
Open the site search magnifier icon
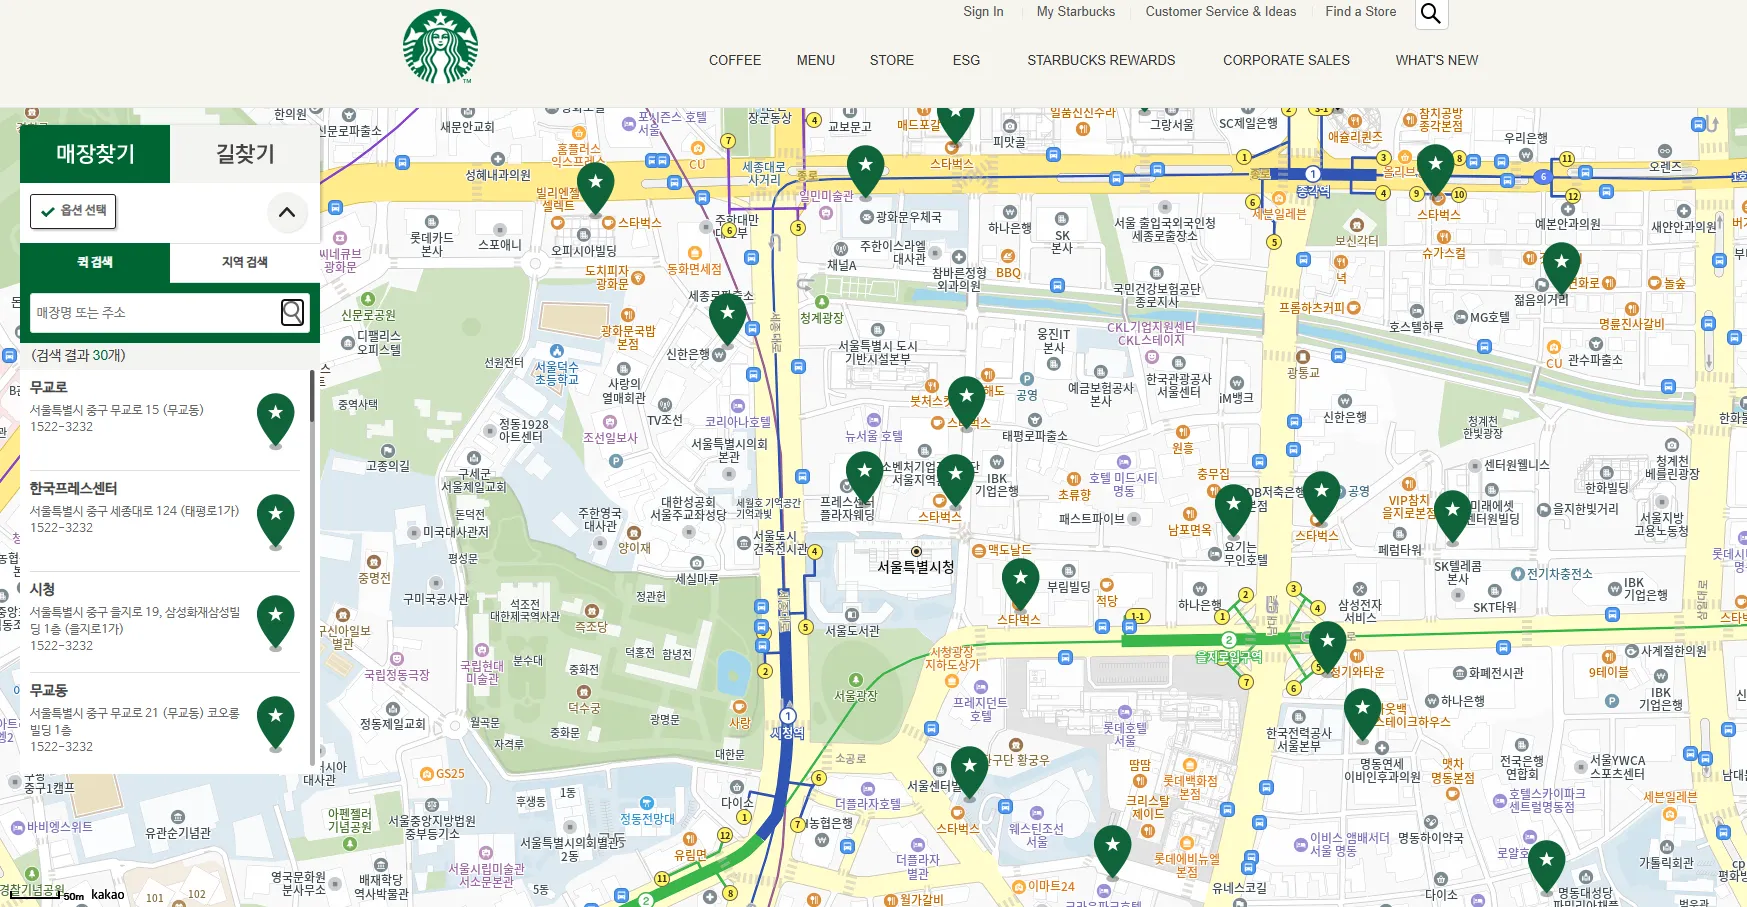point(1431,13)
